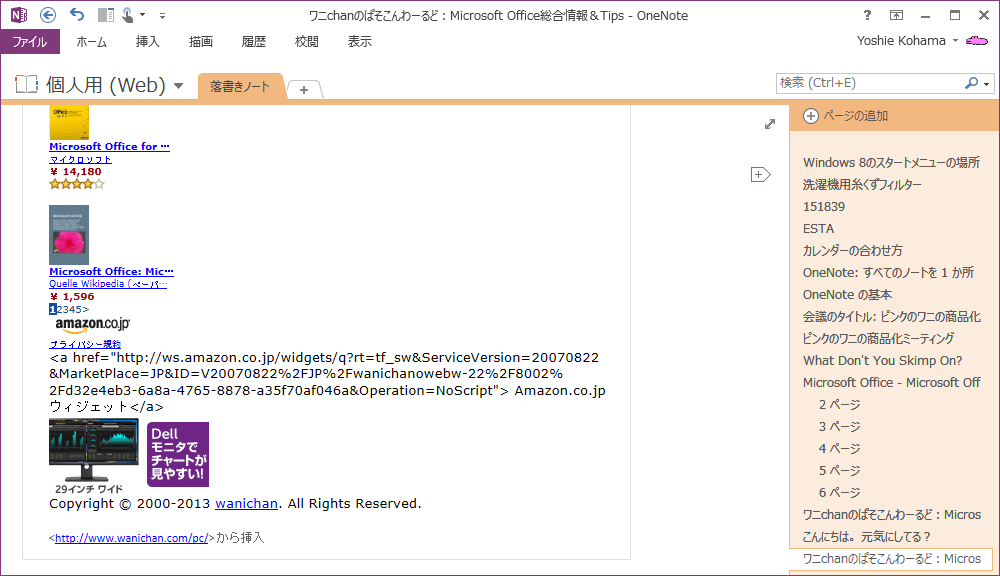This screenshot has width=1000, height=576.
Task: Click the amazon.co.jp logo
Action: [x=92, y=325]
